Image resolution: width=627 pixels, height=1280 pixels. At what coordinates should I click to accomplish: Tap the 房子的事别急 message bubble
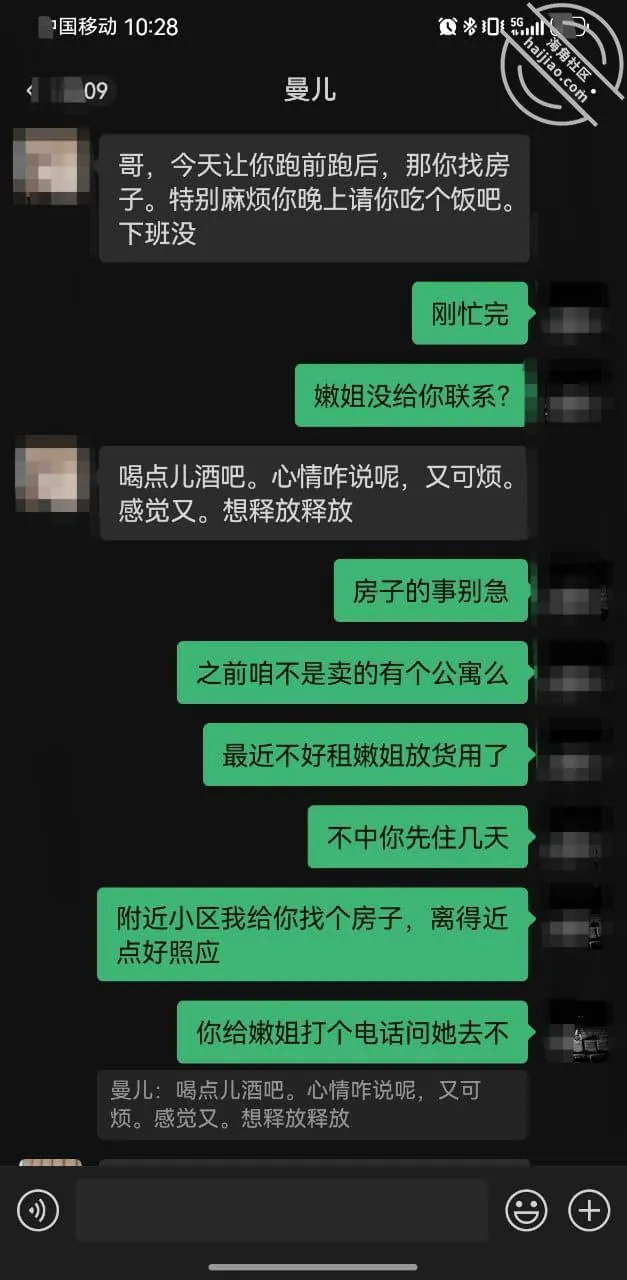pos(431,590)
